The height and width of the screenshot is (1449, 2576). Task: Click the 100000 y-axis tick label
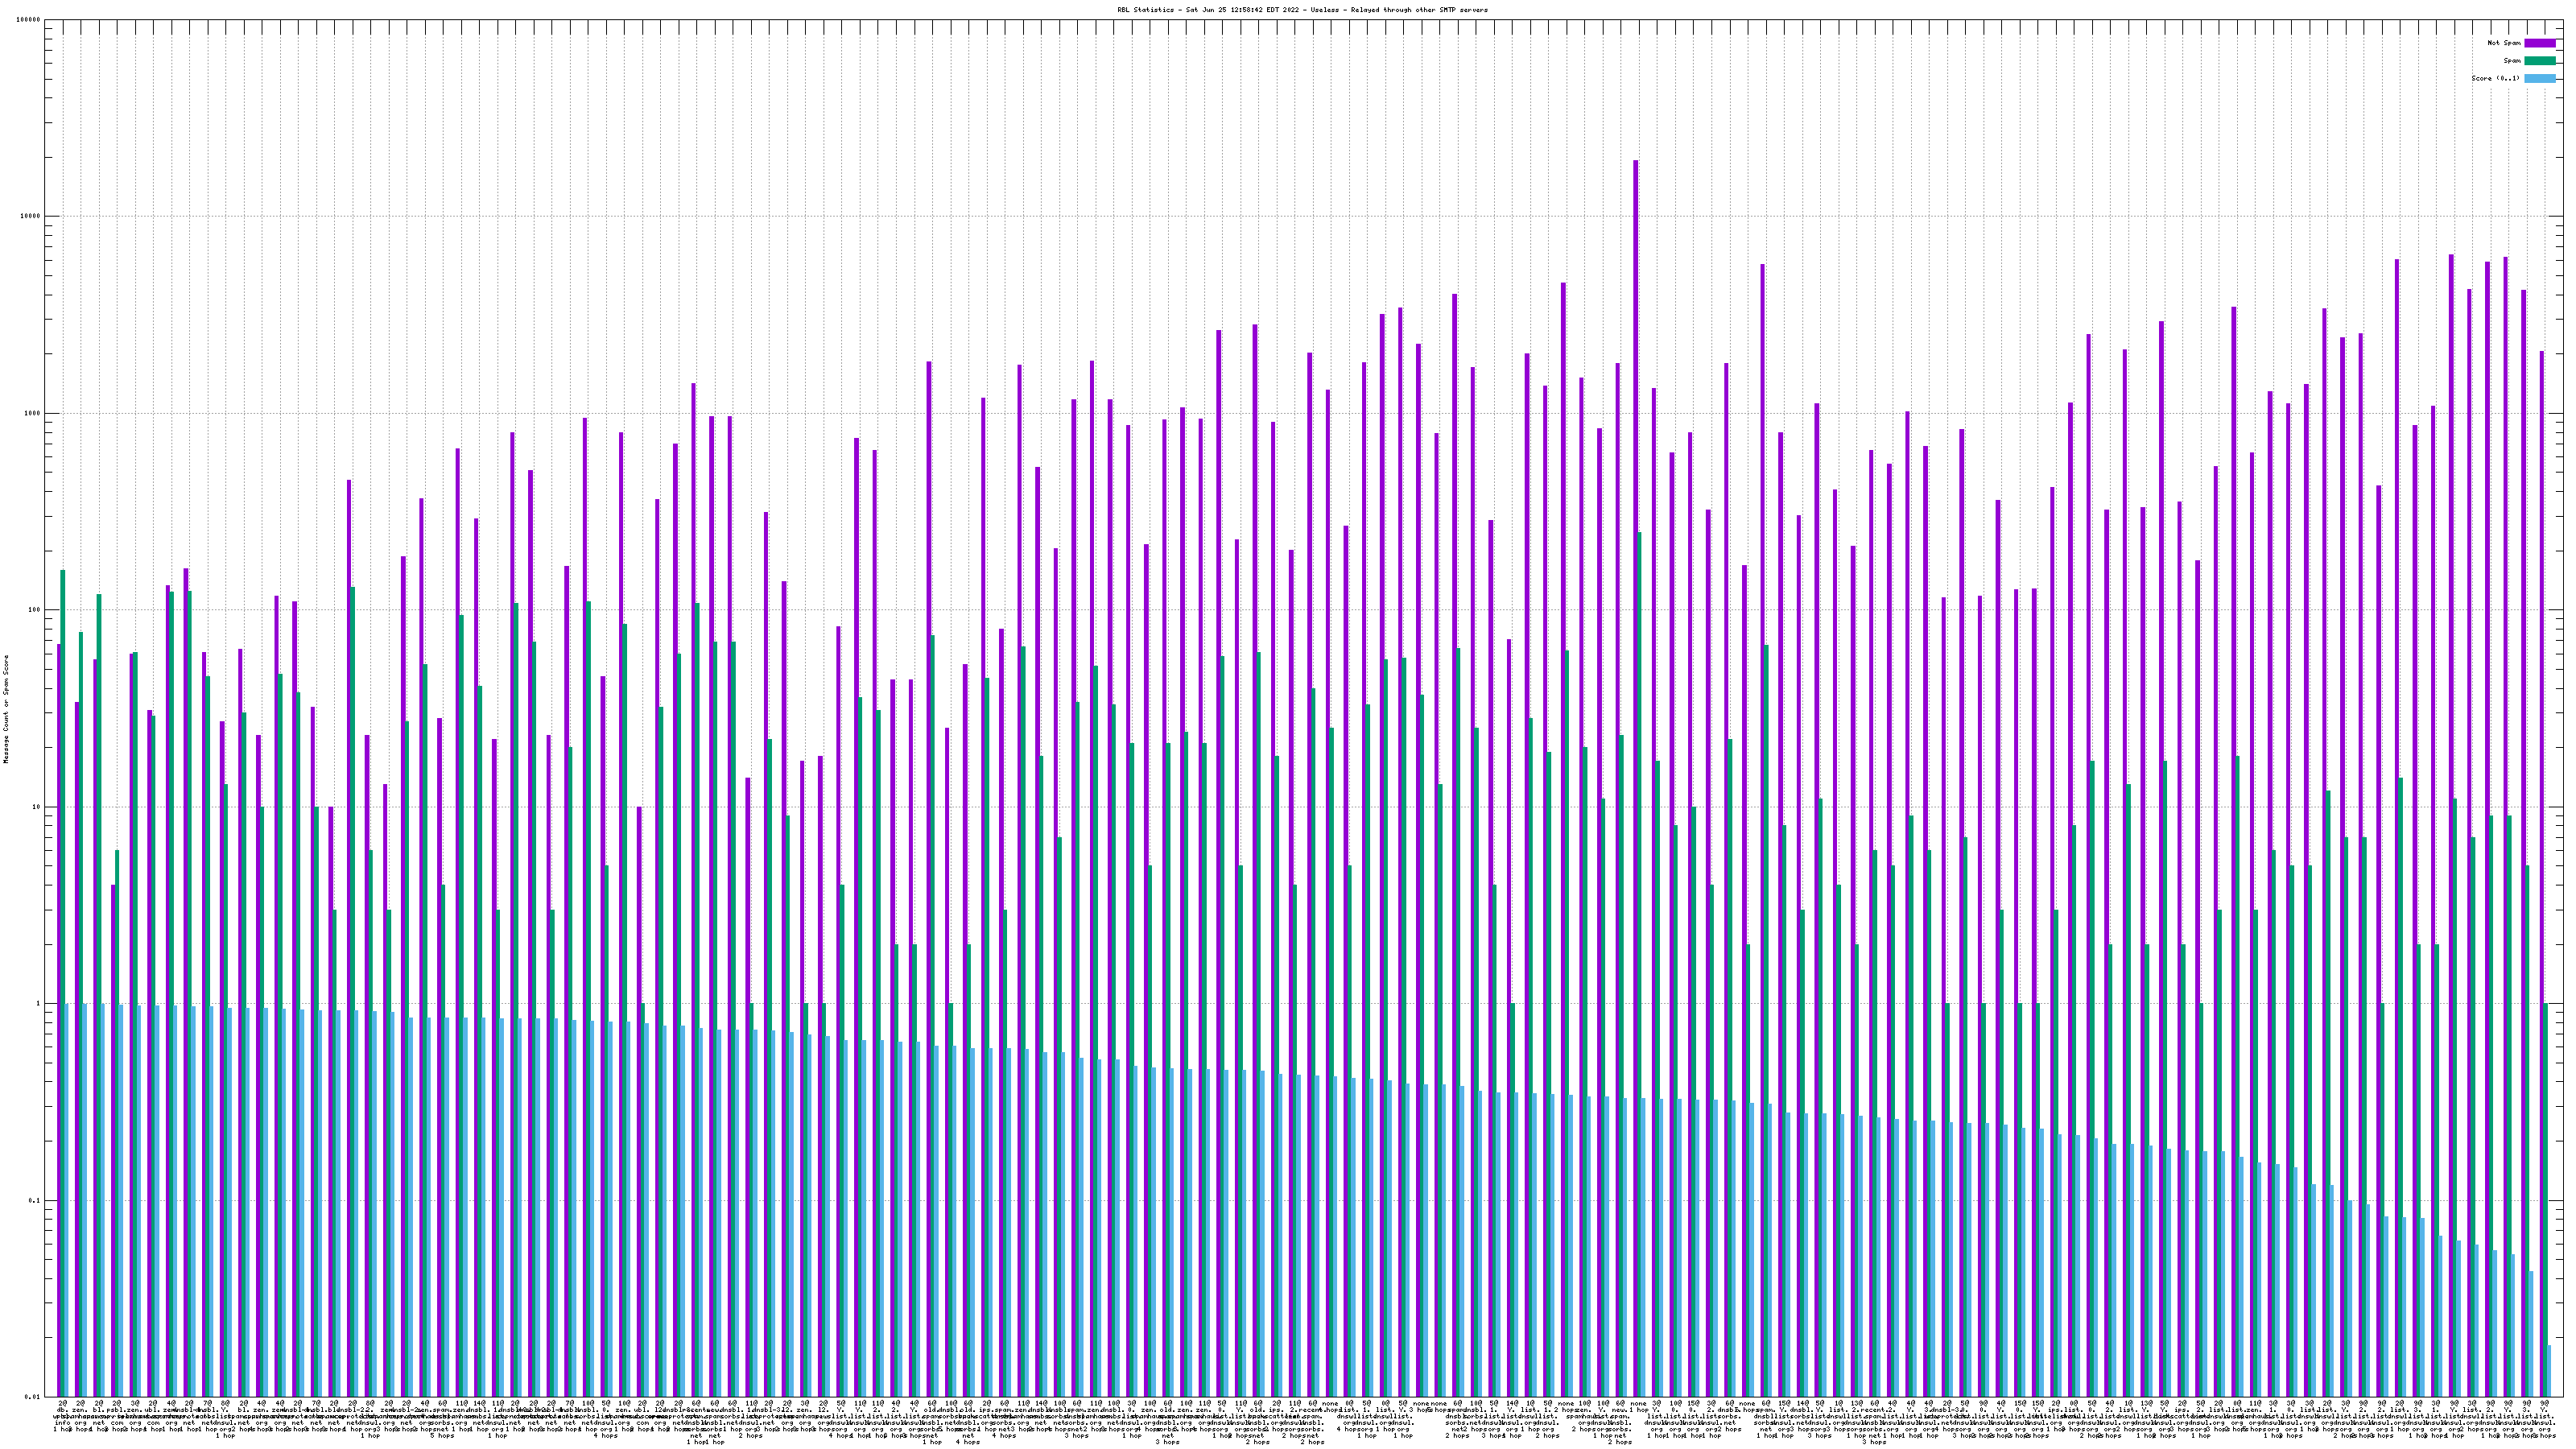(x=30, y=20)
